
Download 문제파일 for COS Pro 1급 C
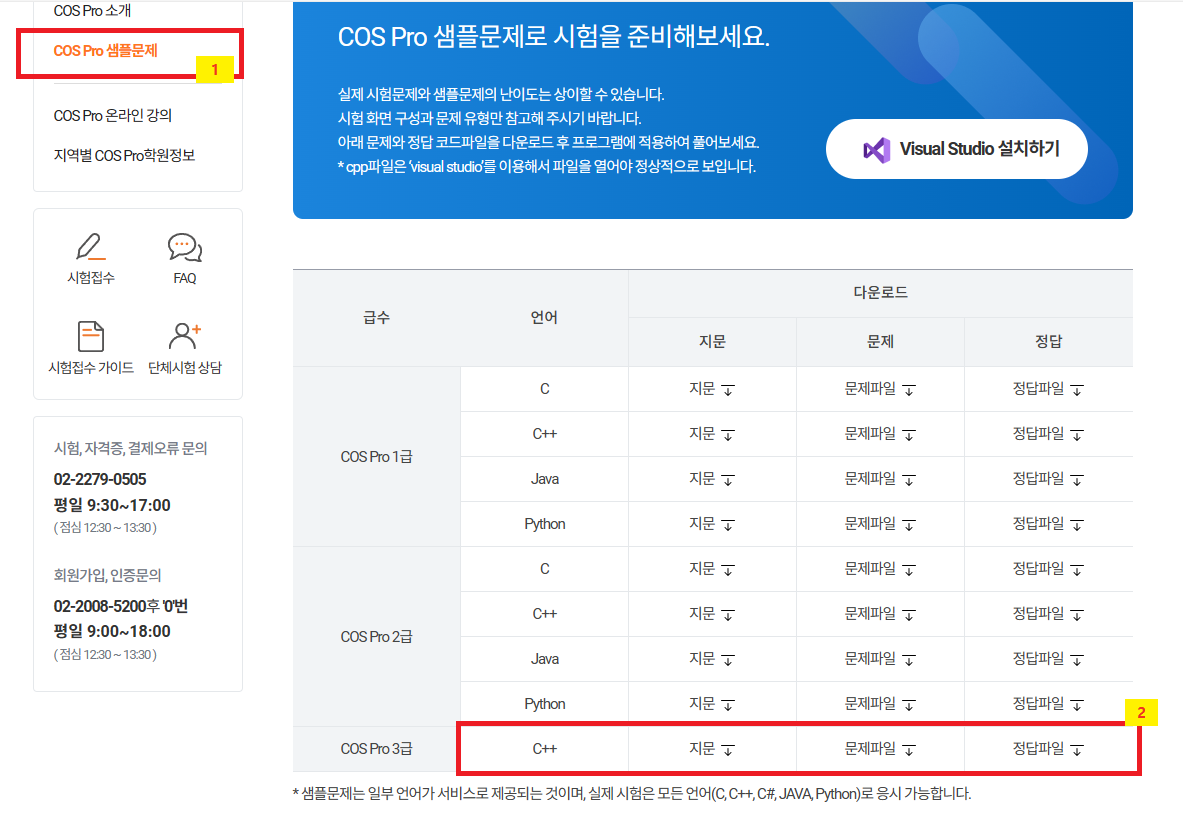[880, 389]
